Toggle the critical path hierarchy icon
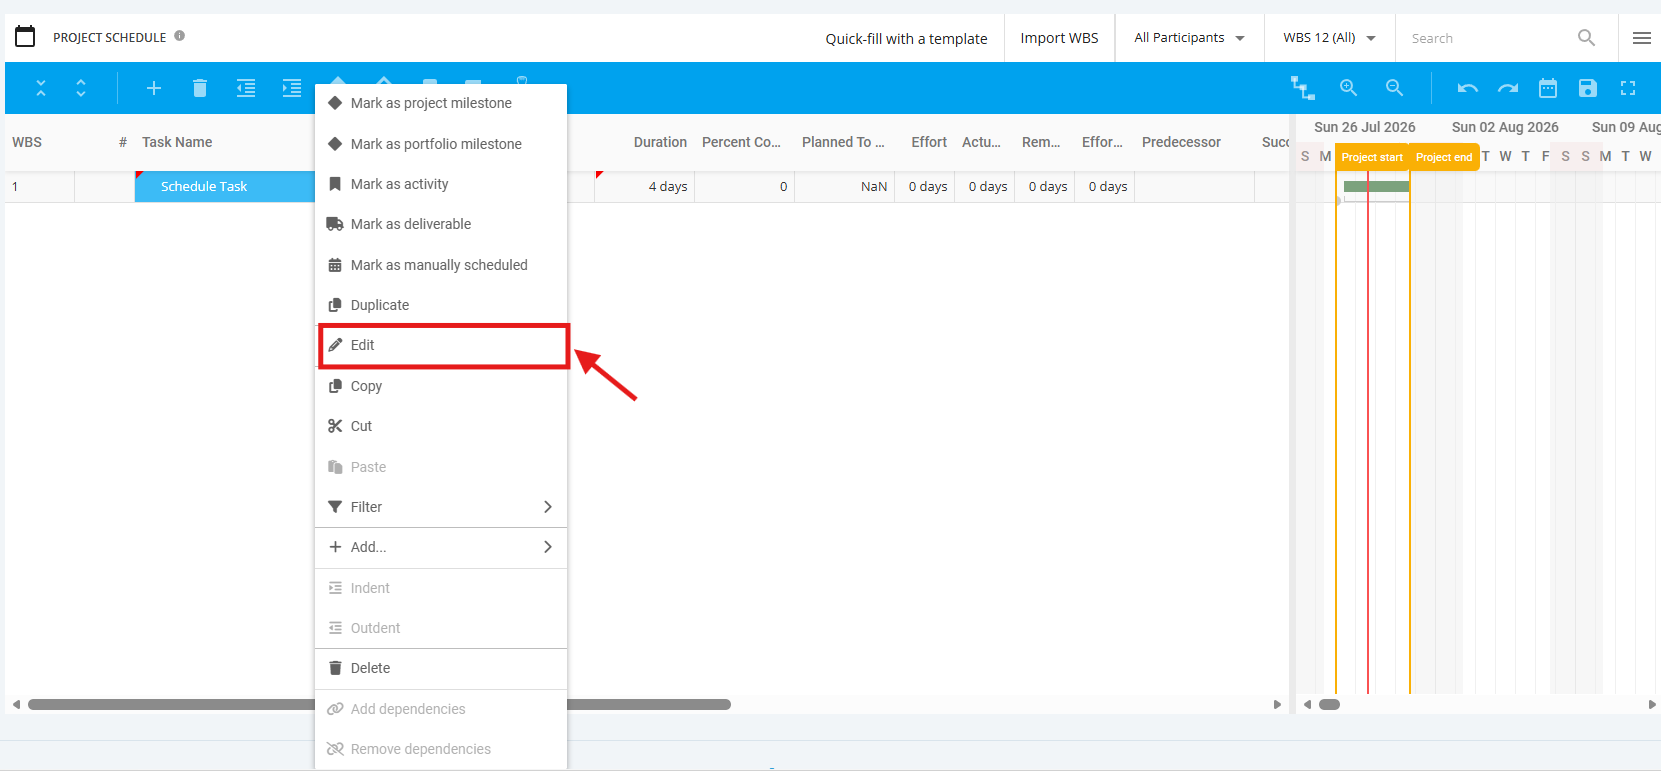 1302,88
